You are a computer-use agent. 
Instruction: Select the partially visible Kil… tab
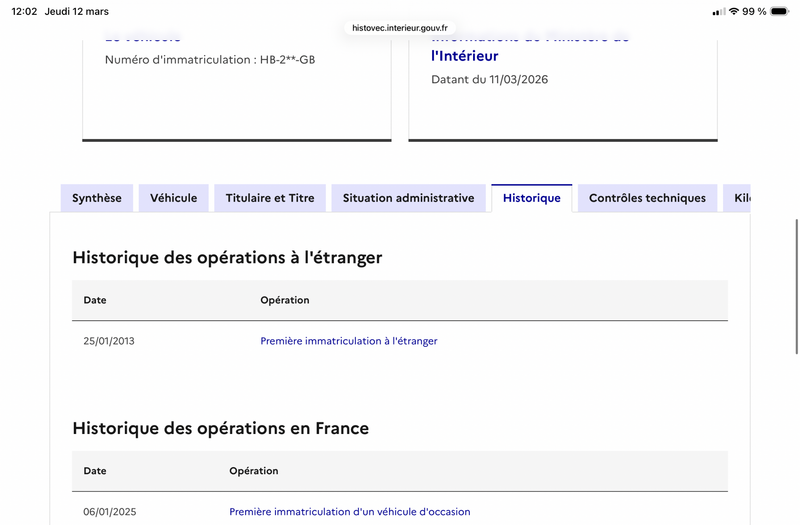[x=740, y=198]
